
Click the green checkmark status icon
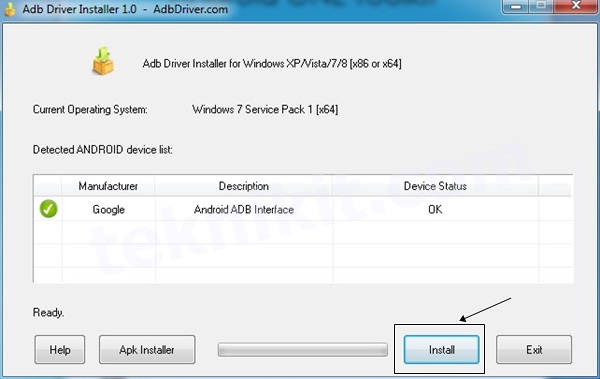[x=49, y=209]
